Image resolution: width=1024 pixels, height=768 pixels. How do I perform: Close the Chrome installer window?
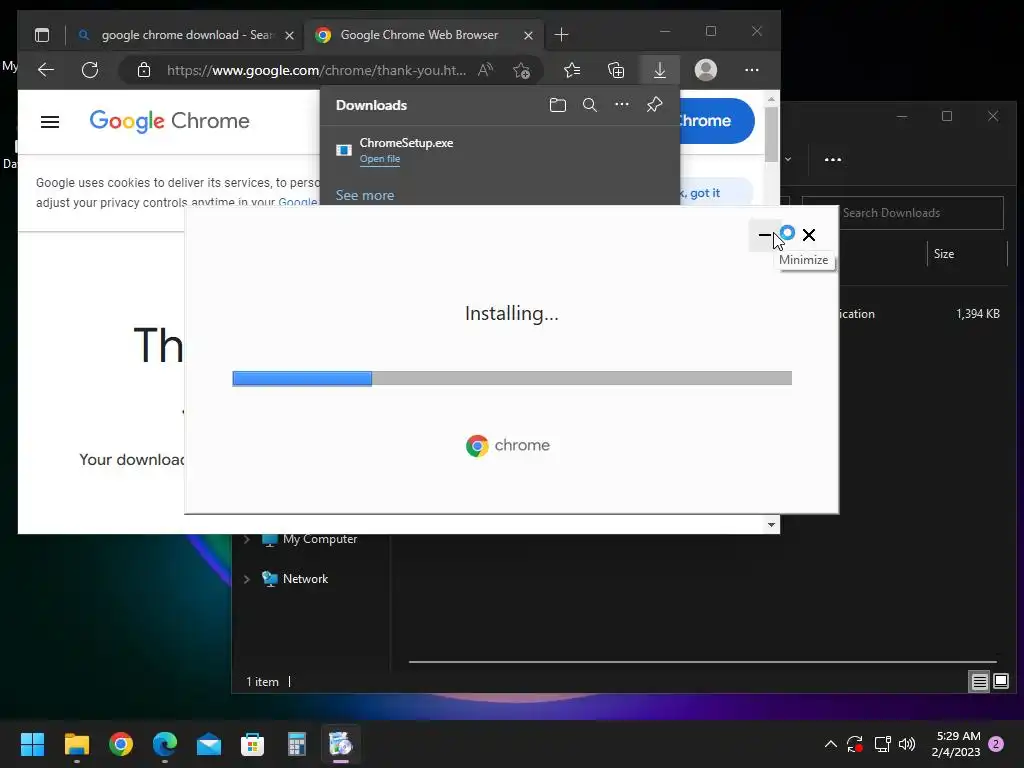coord(808,234)
